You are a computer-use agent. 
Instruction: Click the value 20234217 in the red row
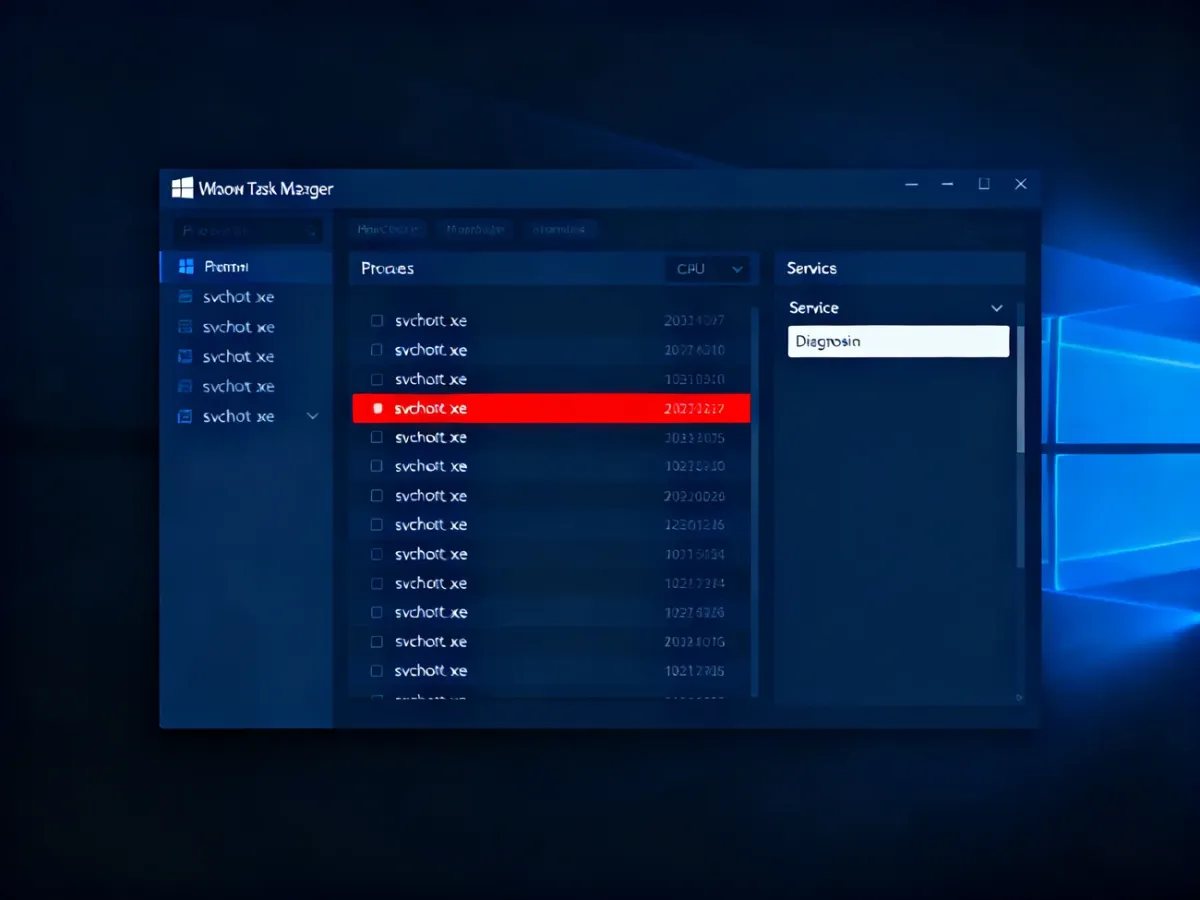click(694, 408)
